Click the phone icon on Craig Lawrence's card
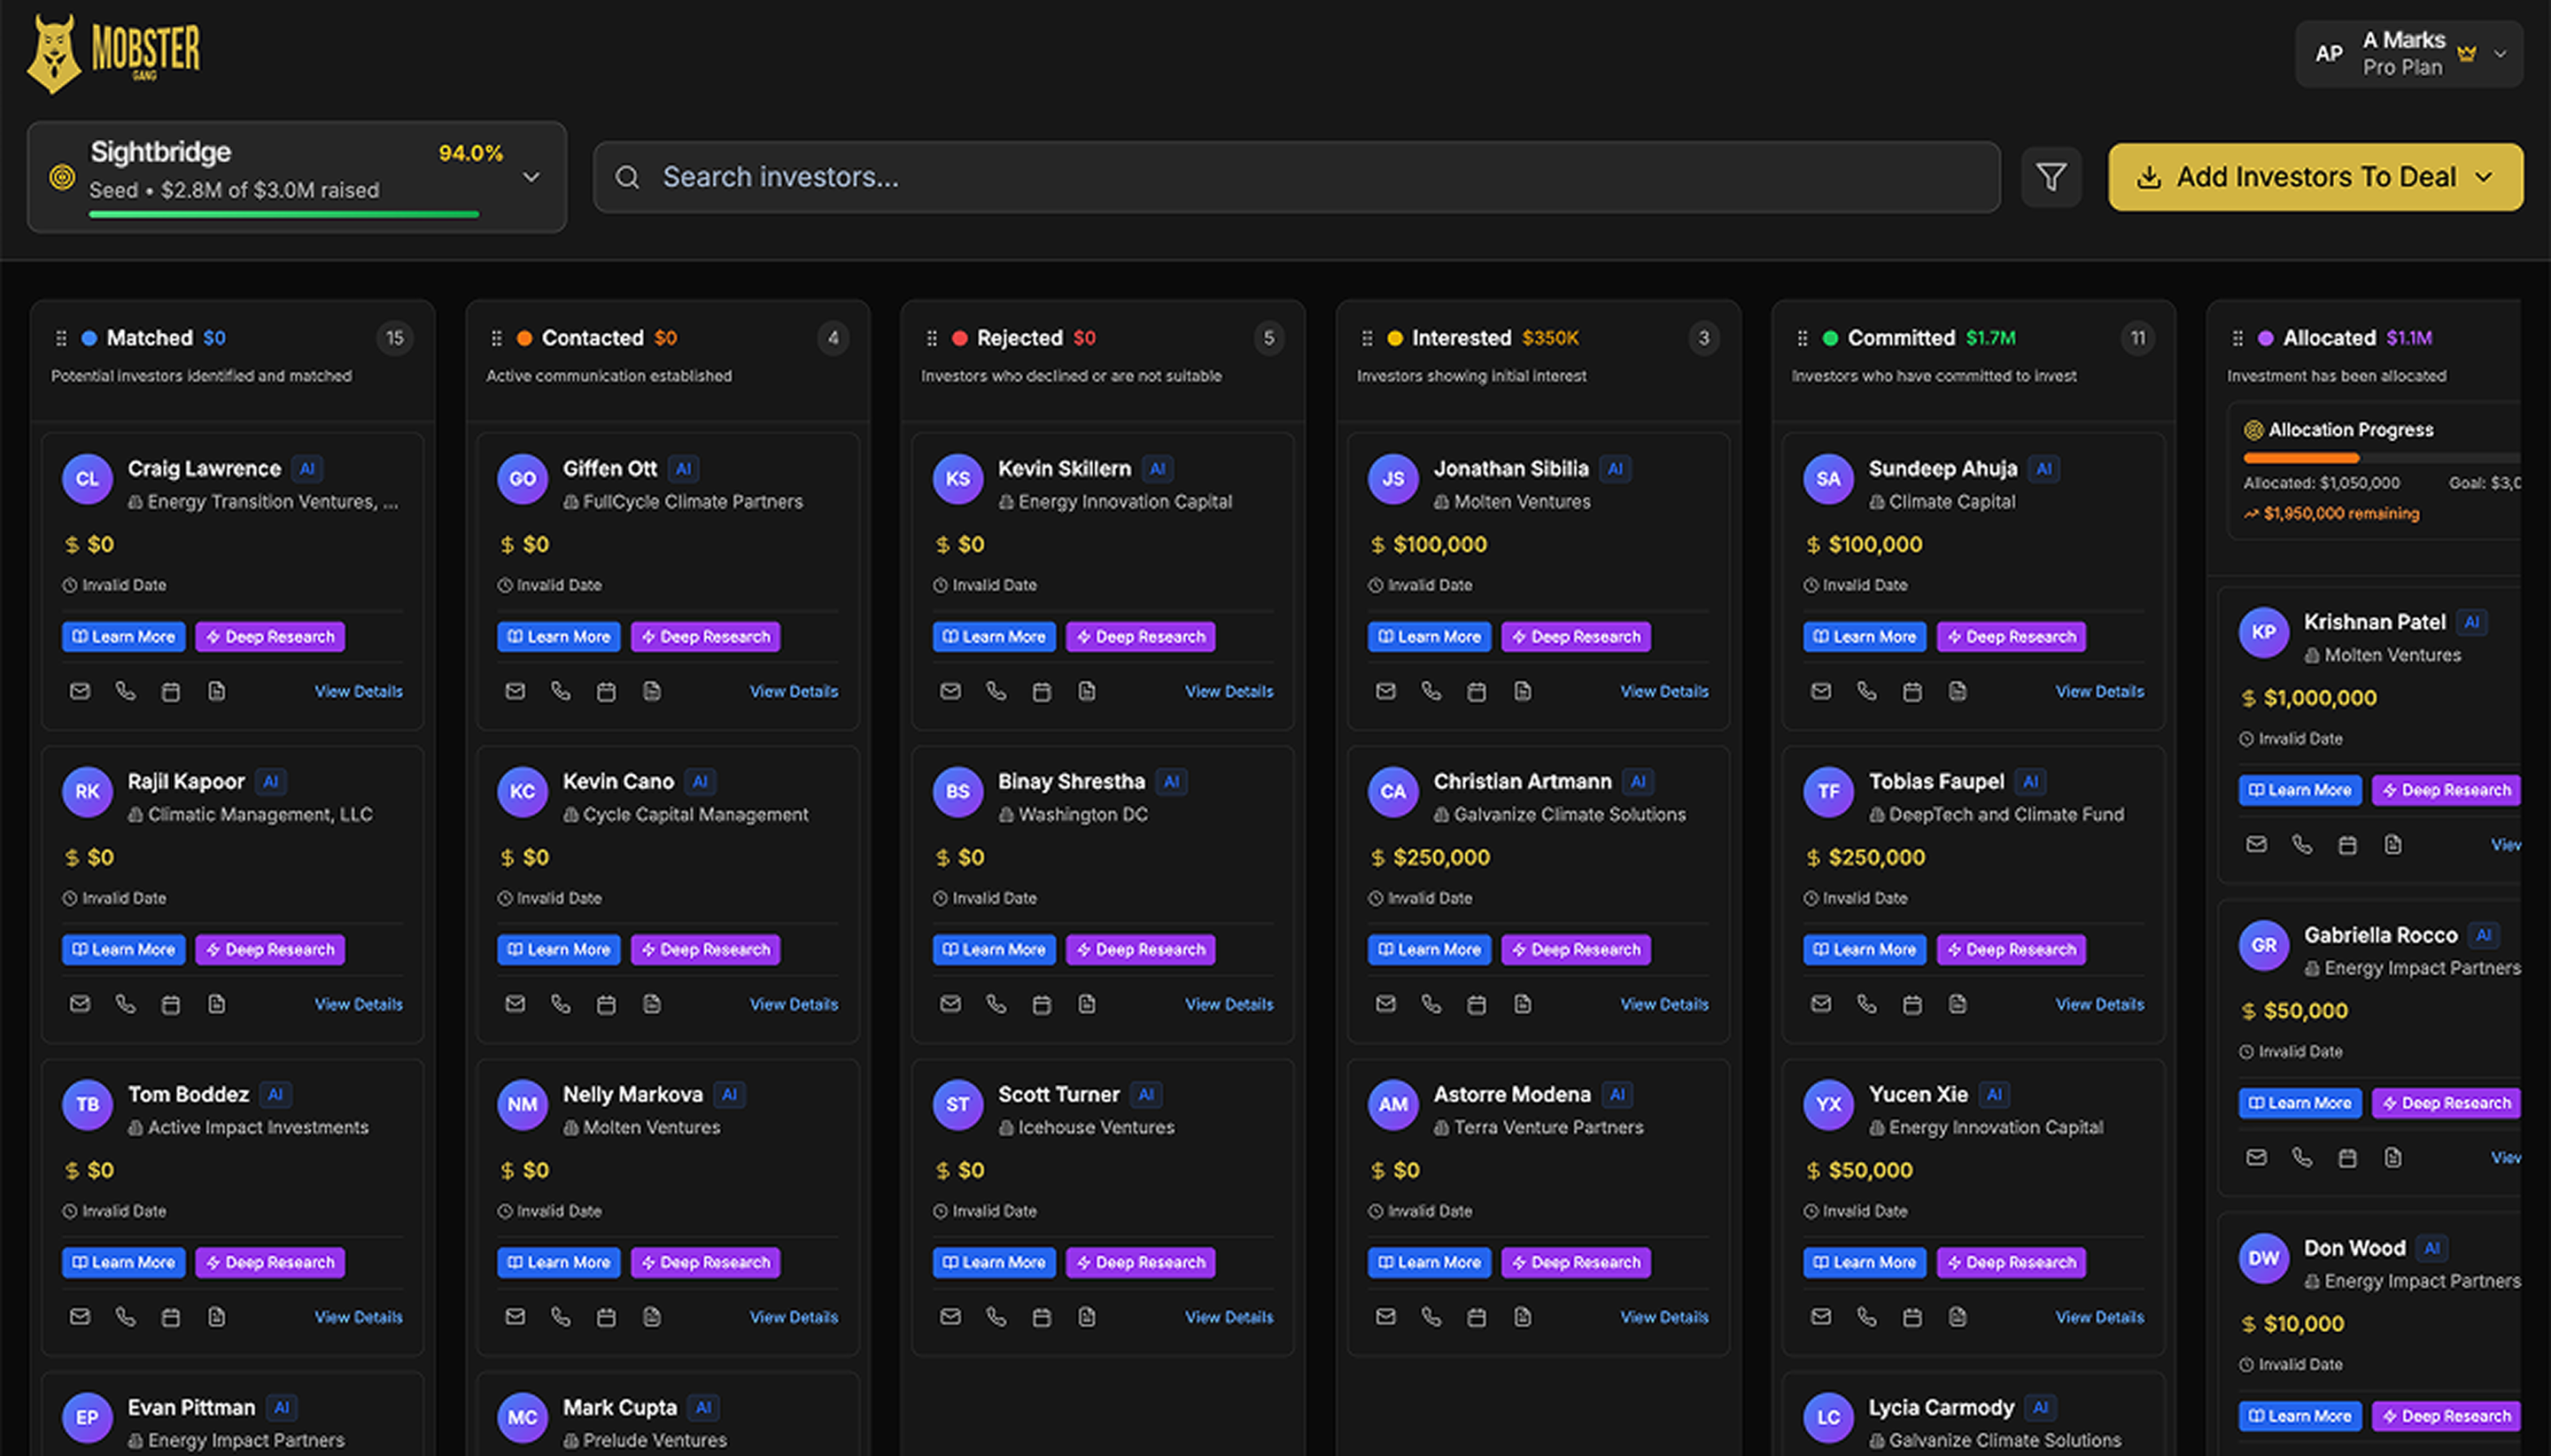The image size is (2551, 1456). tap(125, 691)
